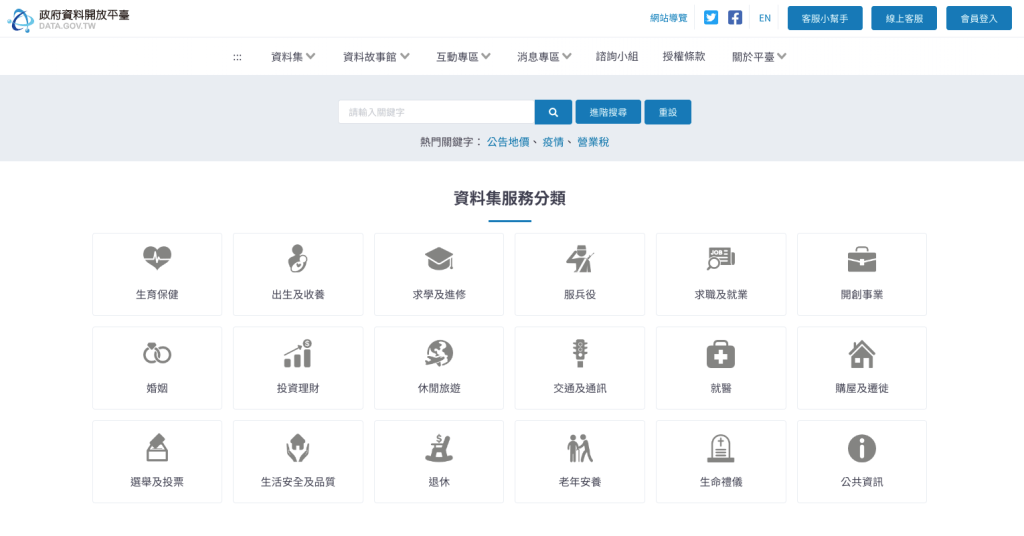Search hot keyword 疫情

tap(553, 142)
